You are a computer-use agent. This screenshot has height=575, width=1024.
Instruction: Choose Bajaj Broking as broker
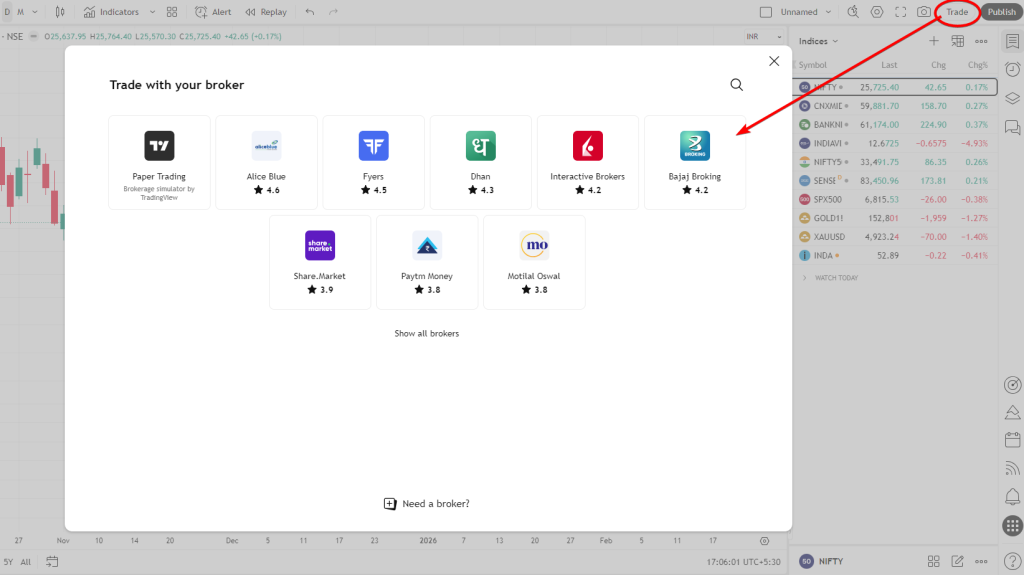click(x=694, y=162)
